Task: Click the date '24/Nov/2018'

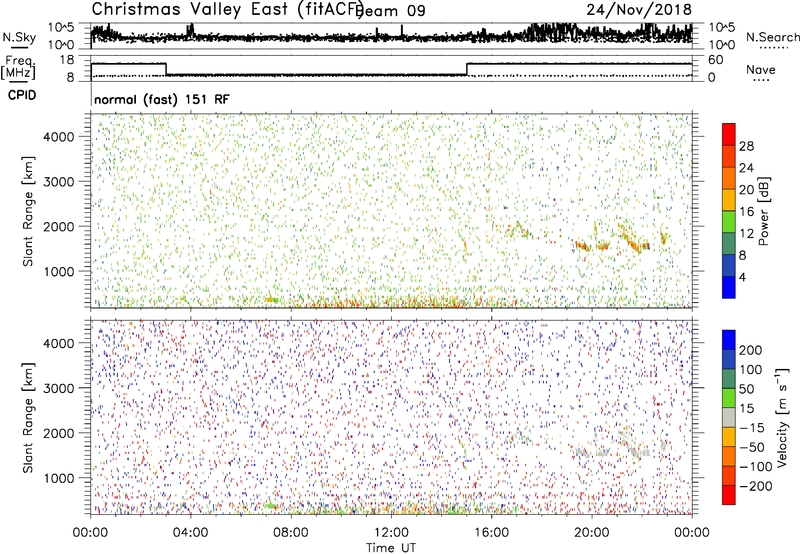Action: coord(639,9)
